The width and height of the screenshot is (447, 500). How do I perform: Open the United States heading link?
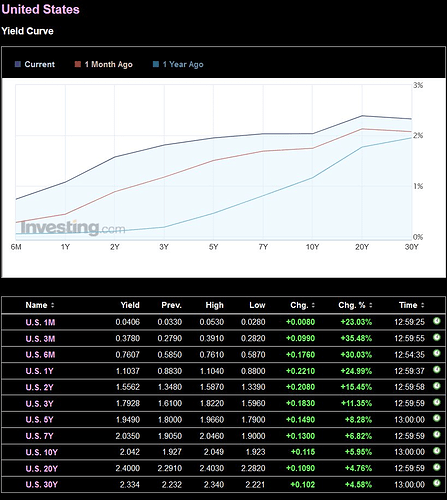tap(40, 9)
